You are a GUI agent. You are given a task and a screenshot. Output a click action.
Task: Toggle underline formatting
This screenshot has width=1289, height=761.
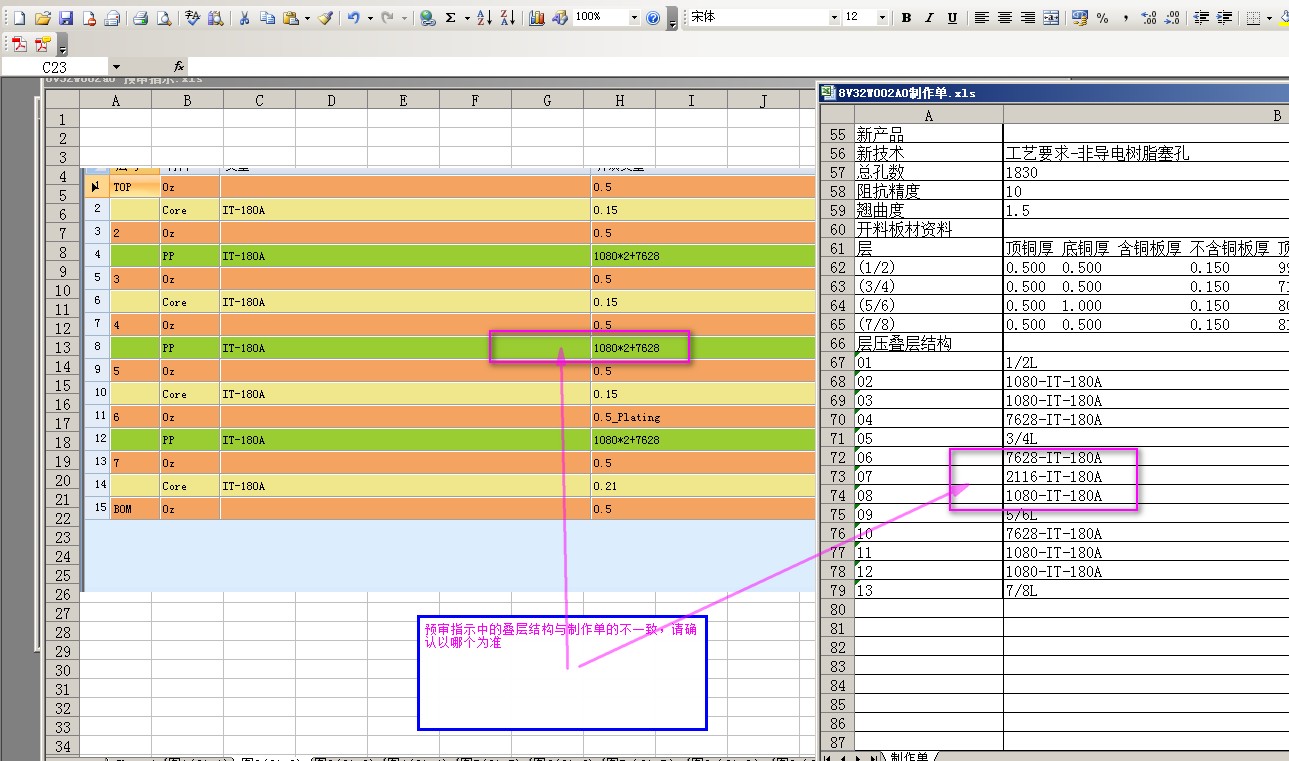click(x=952, y=18)
